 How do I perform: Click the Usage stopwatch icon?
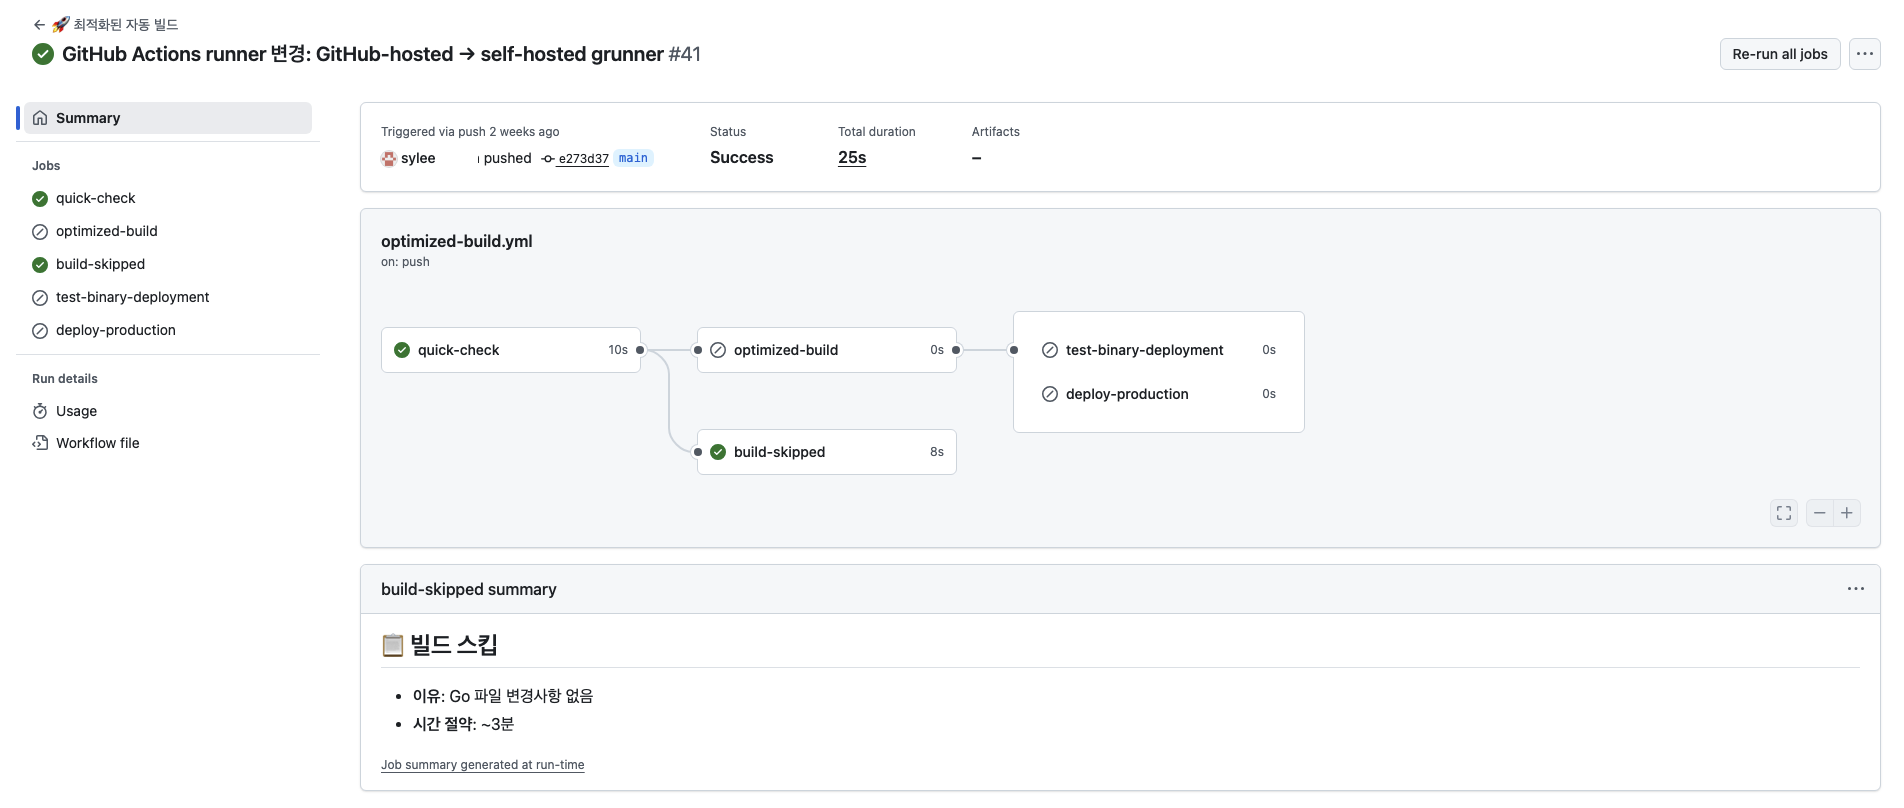click(40, 411)
